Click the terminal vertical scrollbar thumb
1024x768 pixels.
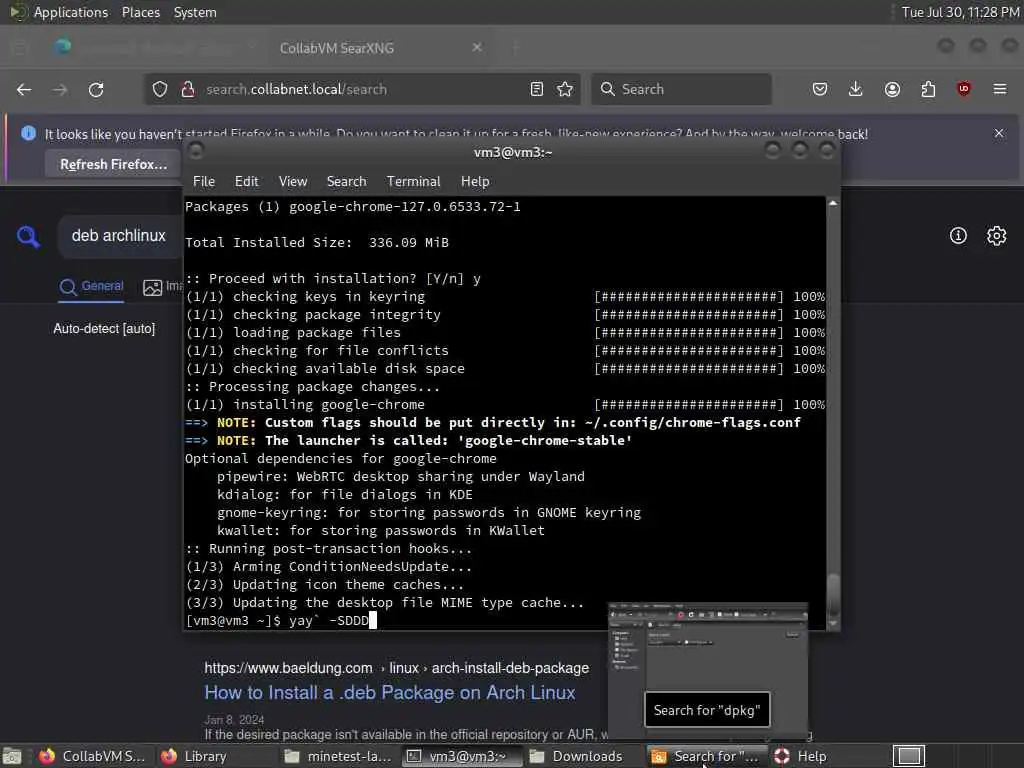pyautogui.click(x=833, y=594)
